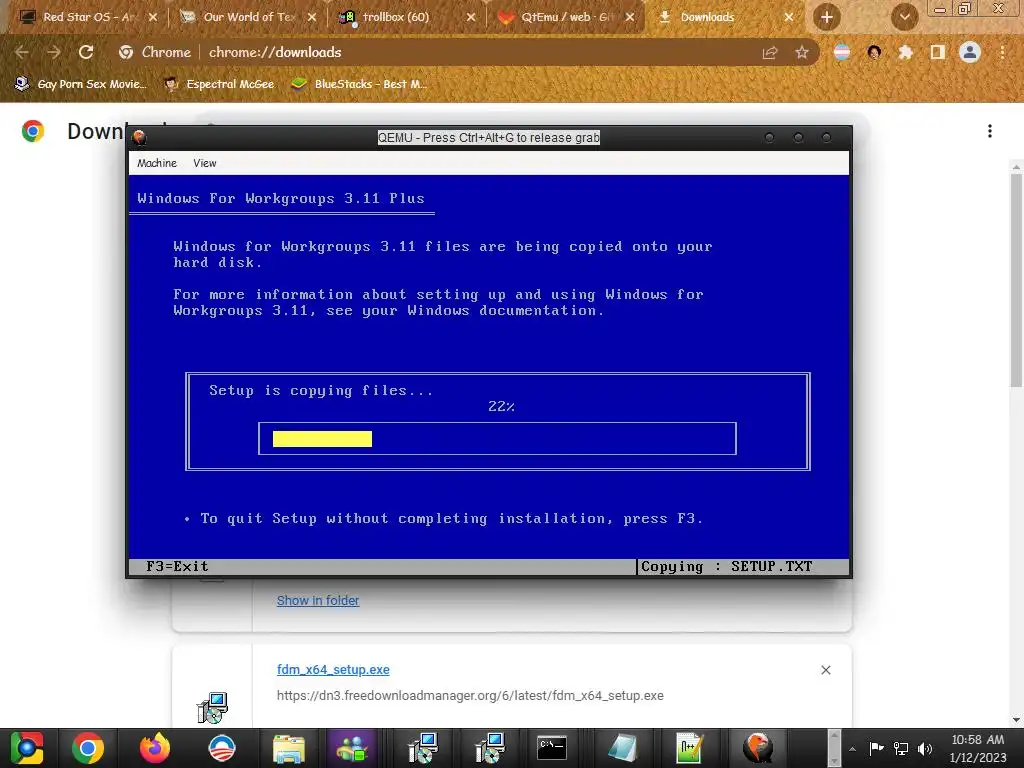Click the fdm_x64_setup.exe file icon
Image resolution: width=1024 pixels, height=768 pixels.
click(212, 708)
